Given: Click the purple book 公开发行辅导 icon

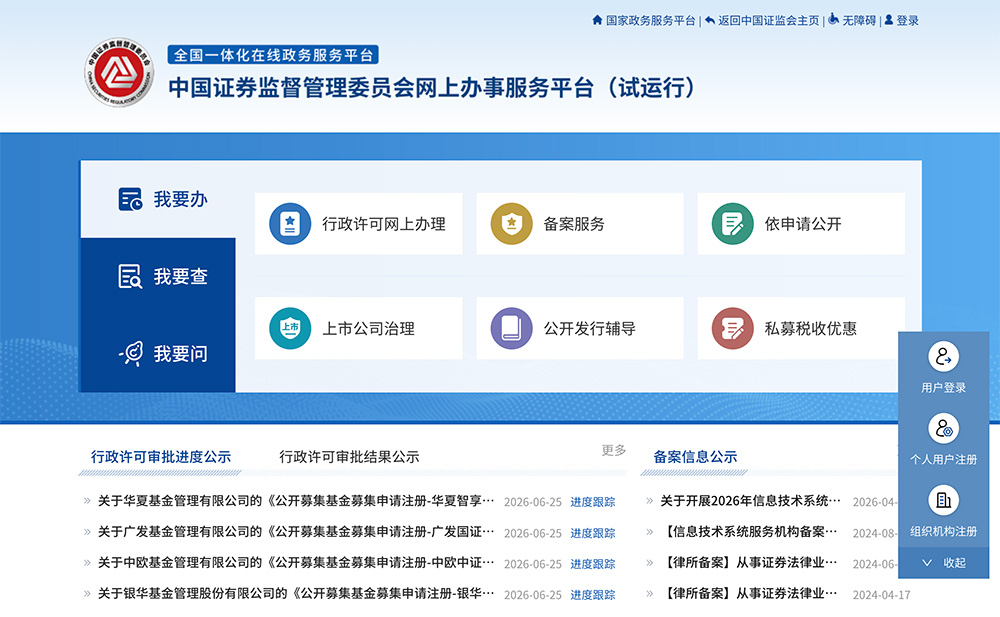Looking at the screenshot, I should coord(511,328).
